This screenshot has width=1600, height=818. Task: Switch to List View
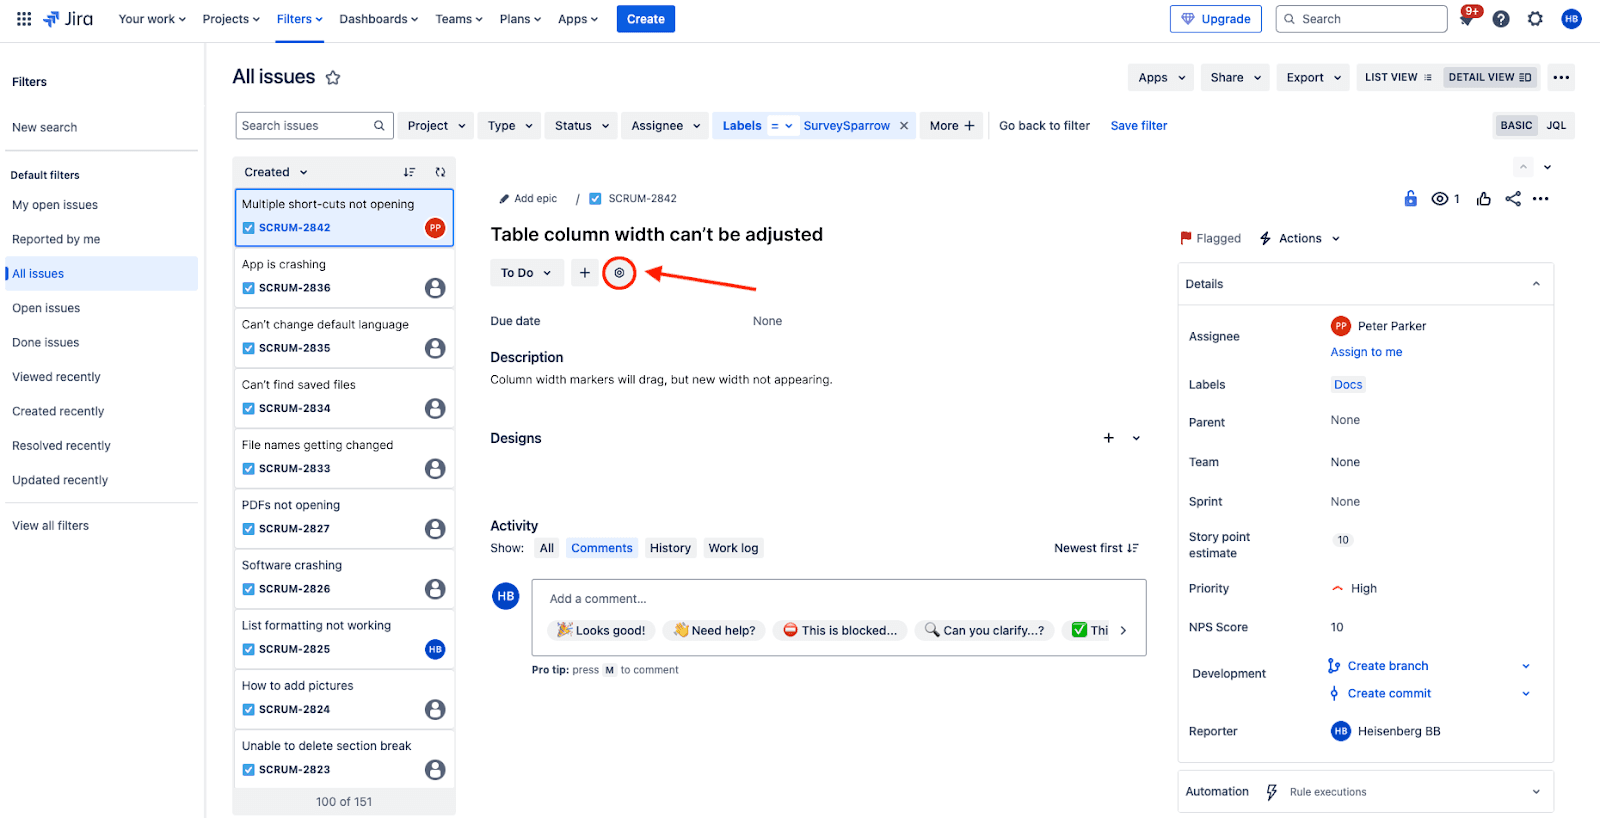coord(1398,78)
